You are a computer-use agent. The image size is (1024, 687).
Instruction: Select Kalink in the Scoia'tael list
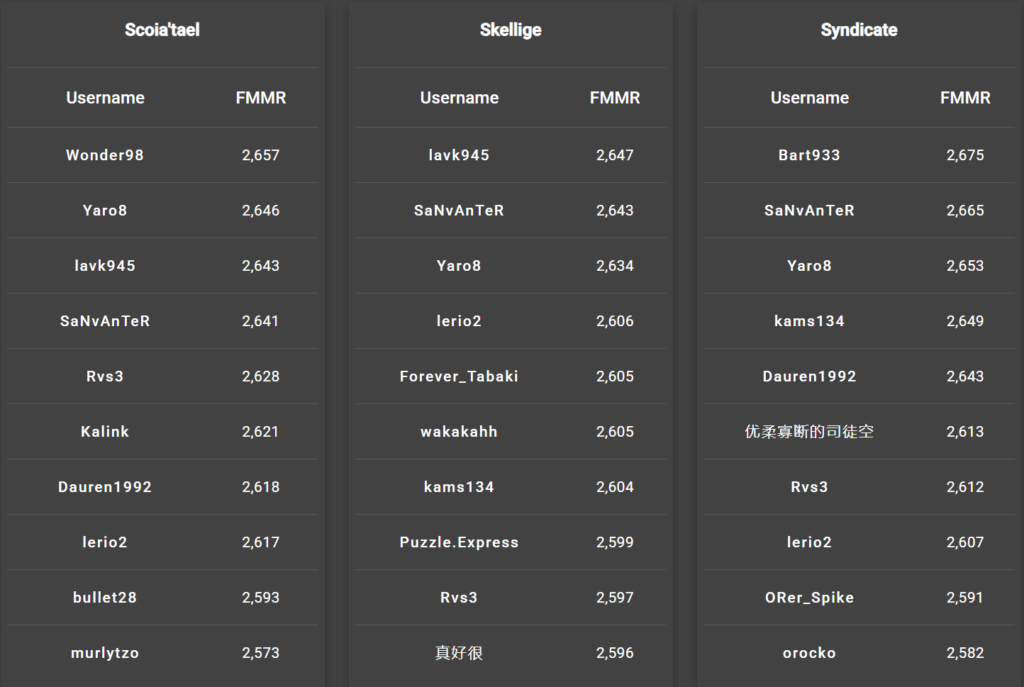[x=105, y=432]
